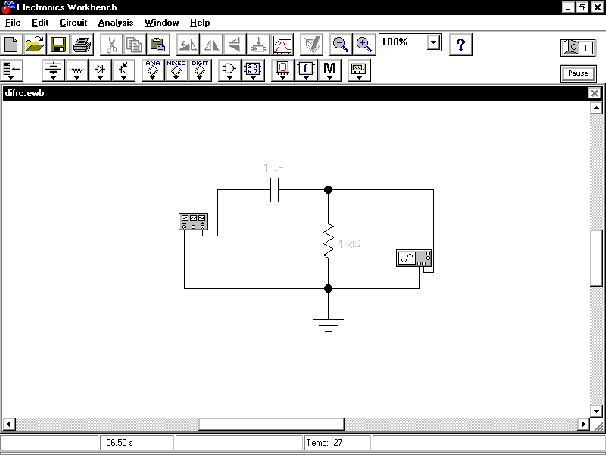Viewport: 606px width, 455px height.
Task: Click the simulation time readout in status bar
Action: (x=137, y=443)
